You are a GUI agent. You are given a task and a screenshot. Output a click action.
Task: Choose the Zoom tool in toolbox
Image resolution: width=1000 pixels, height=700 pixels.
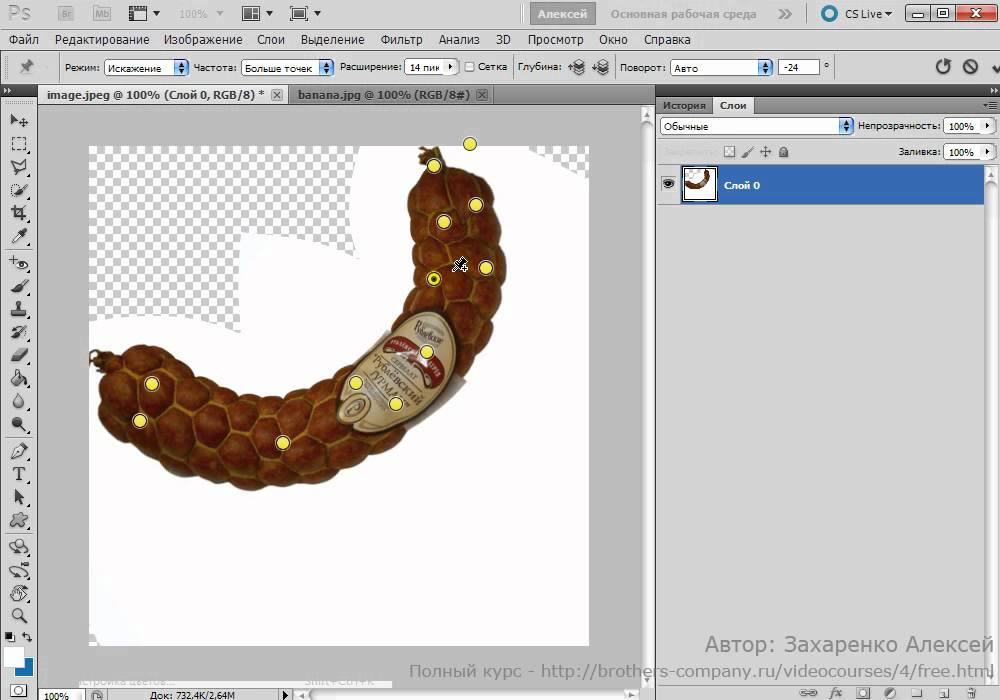tap(19, 616)
